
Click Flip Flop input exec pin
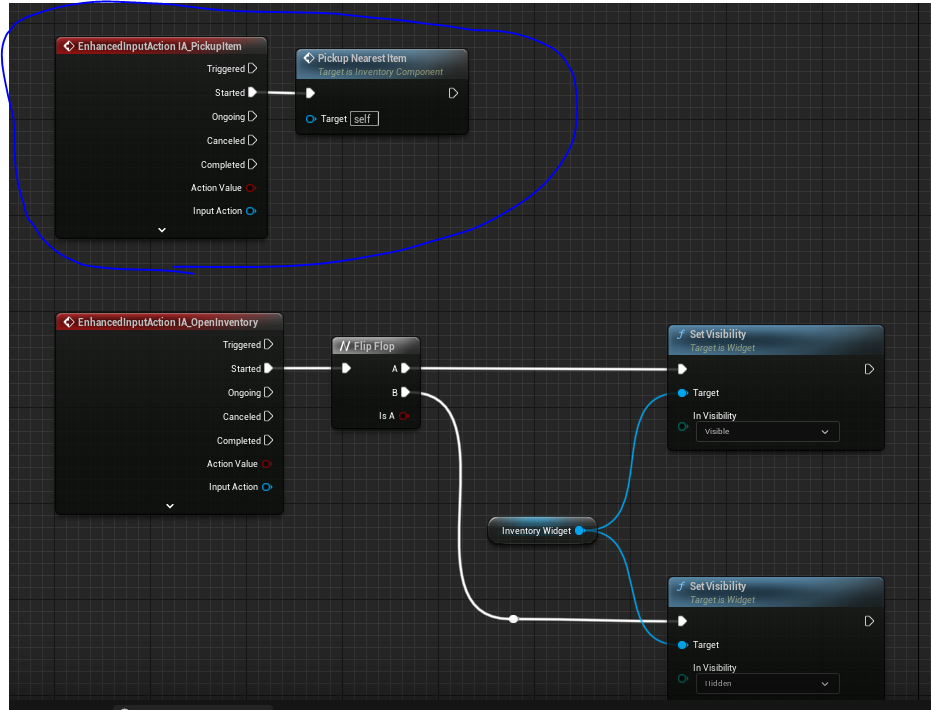pos(346,368)
